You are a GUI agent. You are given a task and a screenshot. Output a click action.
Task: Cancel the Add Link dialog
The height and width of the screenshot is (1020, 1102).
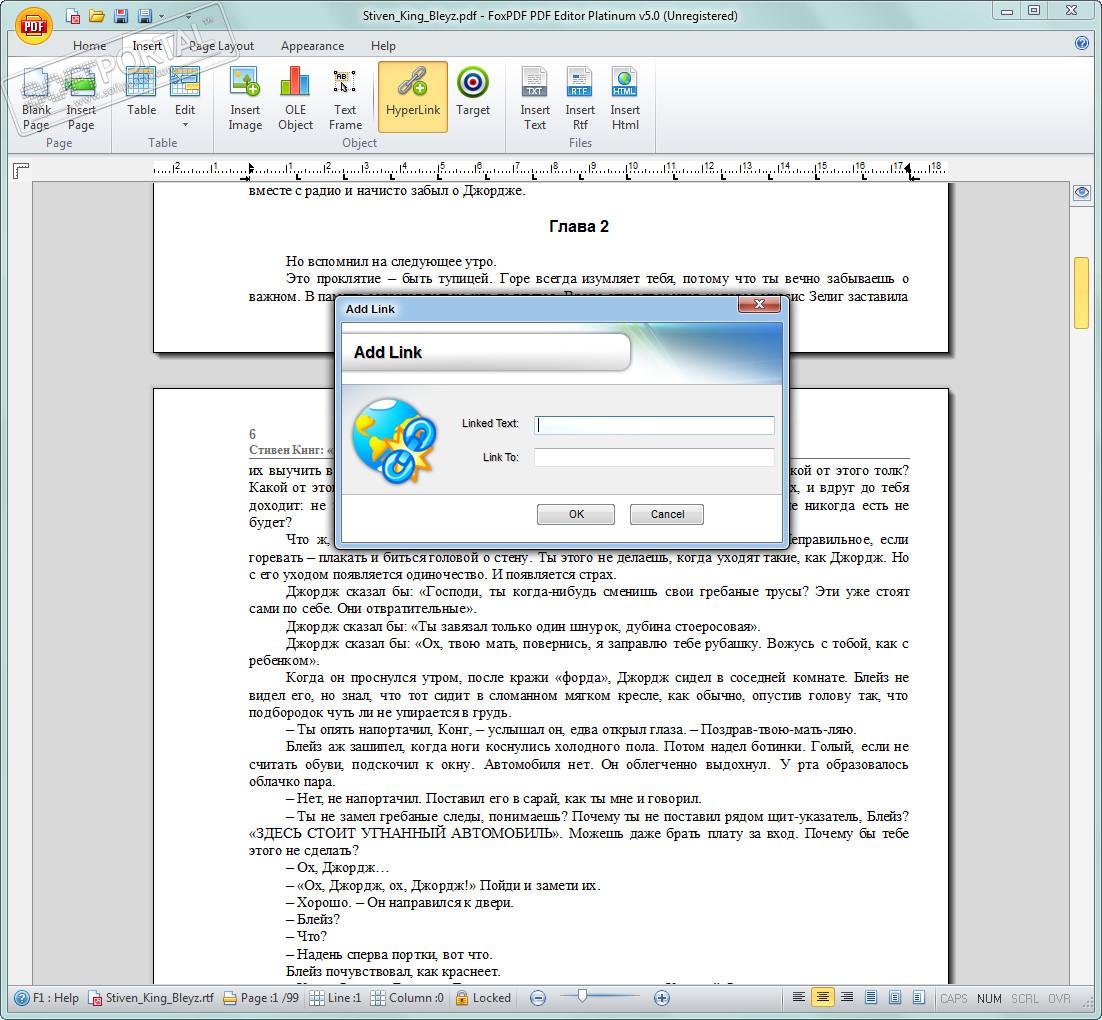(667, 514)
